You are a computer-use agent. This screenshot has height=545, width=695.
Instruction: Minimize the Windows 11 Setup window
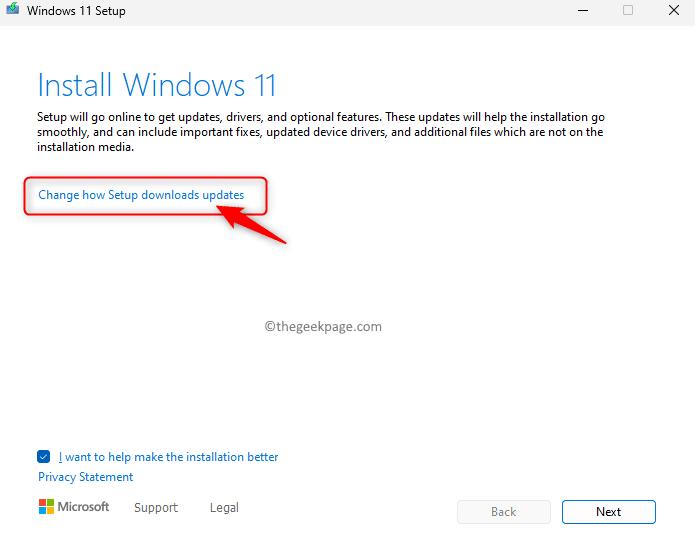tap(583, 10)
